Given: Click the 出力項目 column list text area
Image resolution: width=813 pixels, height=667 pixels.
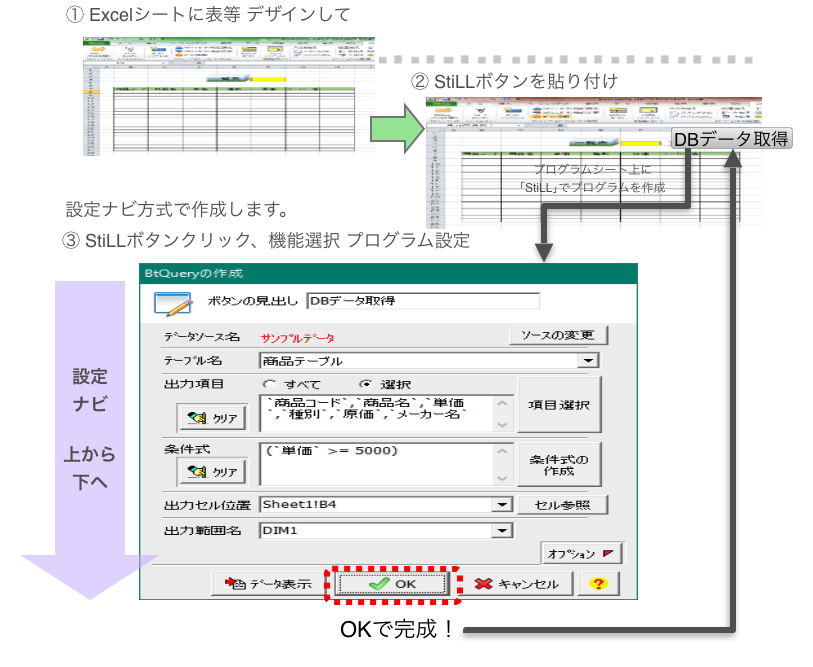Looking at the screenshot, I should coord(377,413).
